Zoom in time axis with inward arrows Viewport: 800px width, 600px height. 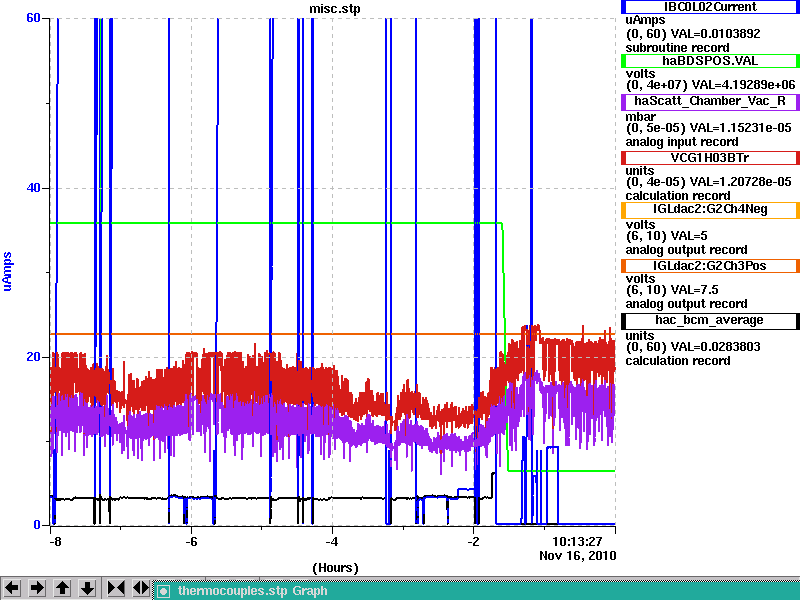116,588
